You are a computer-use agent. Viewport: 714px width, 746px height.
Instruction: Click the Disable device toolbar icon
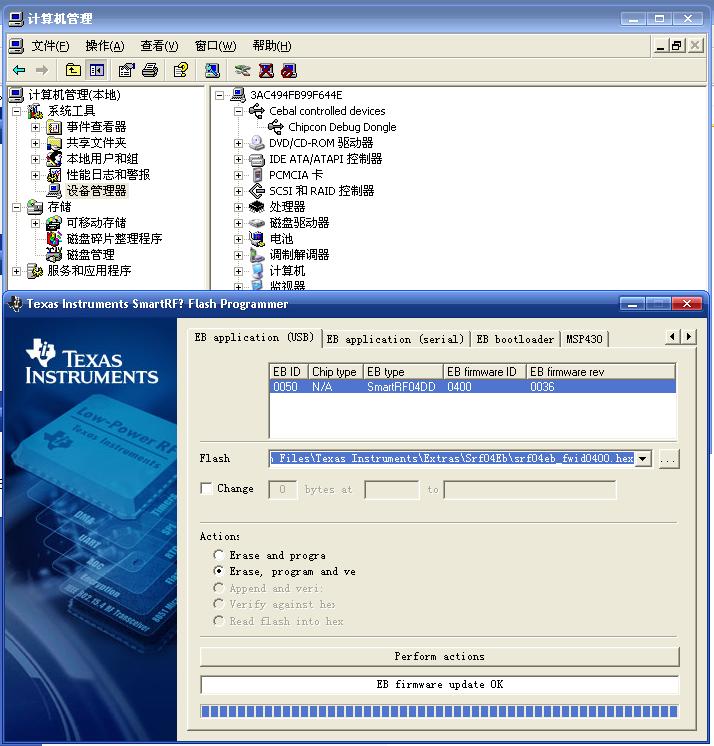pos(289,70)
